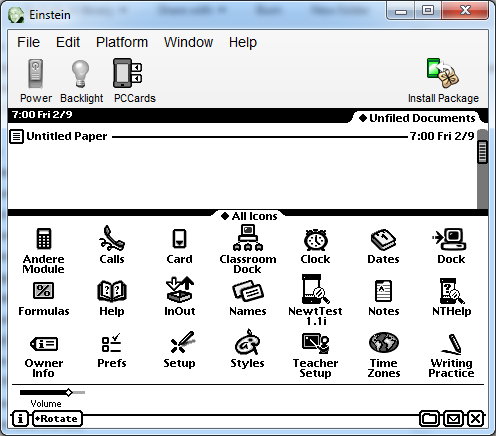This screenshot has width=496, height=436.
Task: Minimize the Einstein window
Action: pos(401,11)
